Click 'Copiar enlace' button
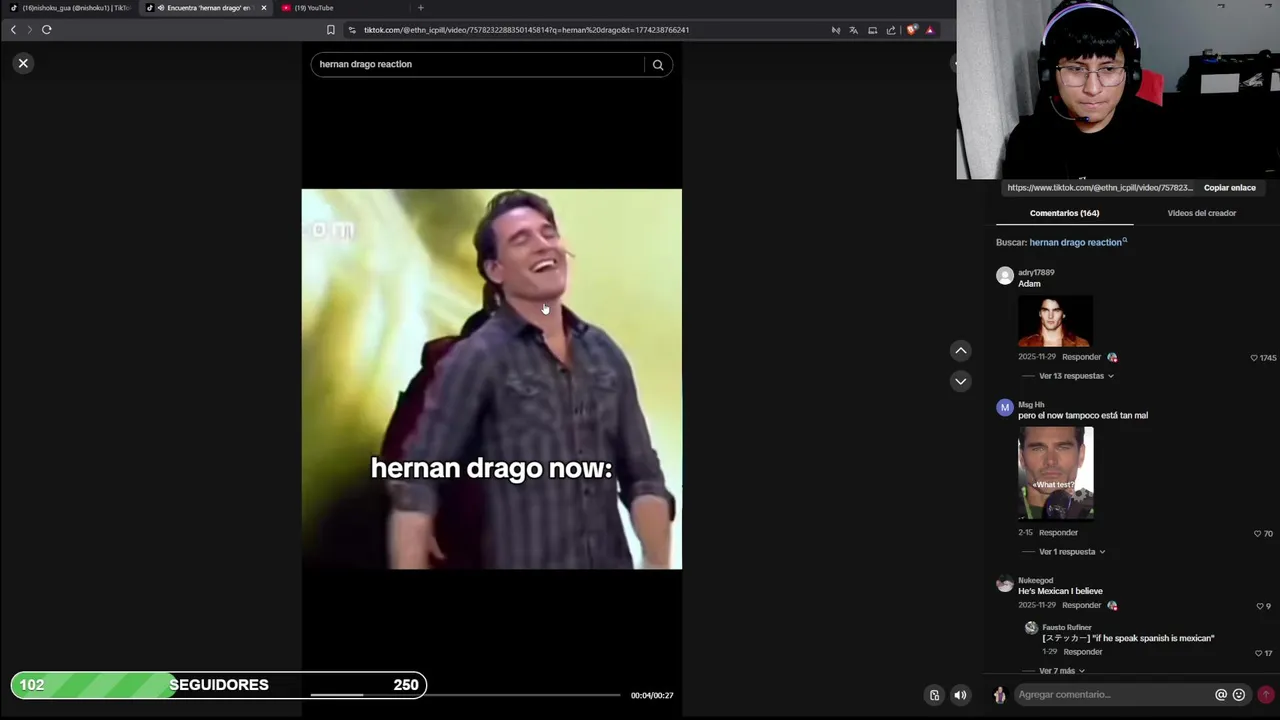 point(1229,188)
